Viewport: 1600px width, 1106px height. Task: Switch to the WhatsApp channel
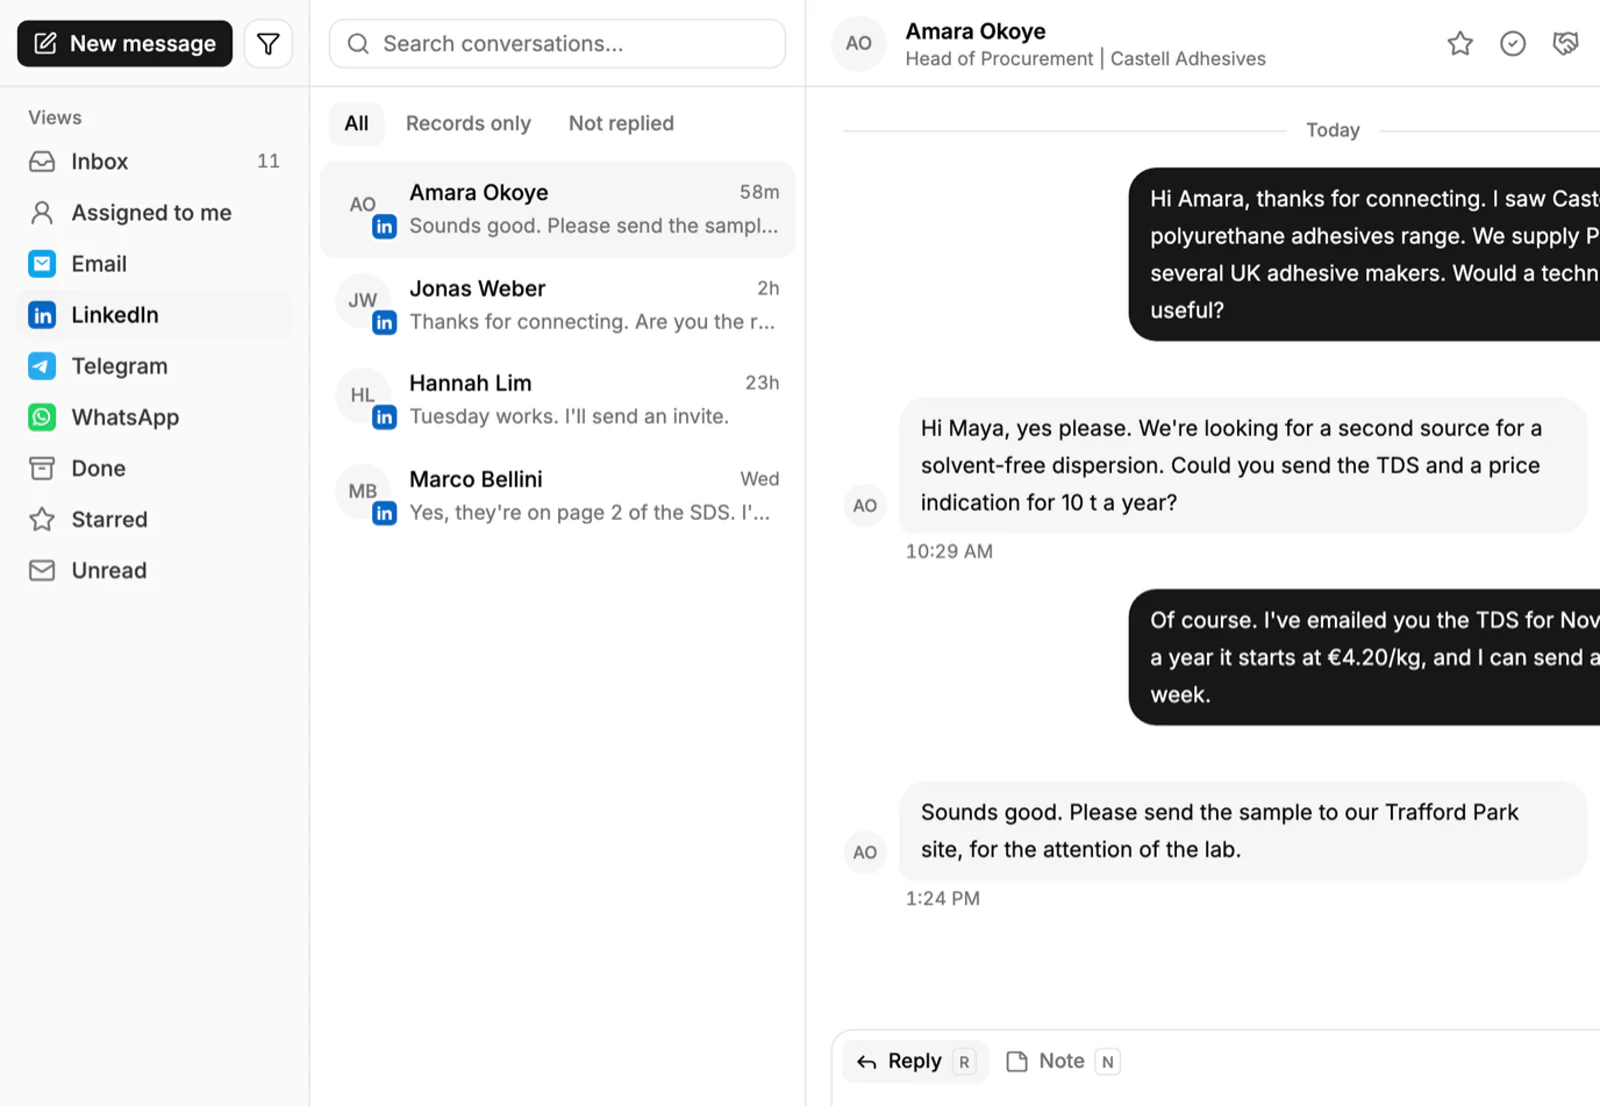[x=155, y=417]
